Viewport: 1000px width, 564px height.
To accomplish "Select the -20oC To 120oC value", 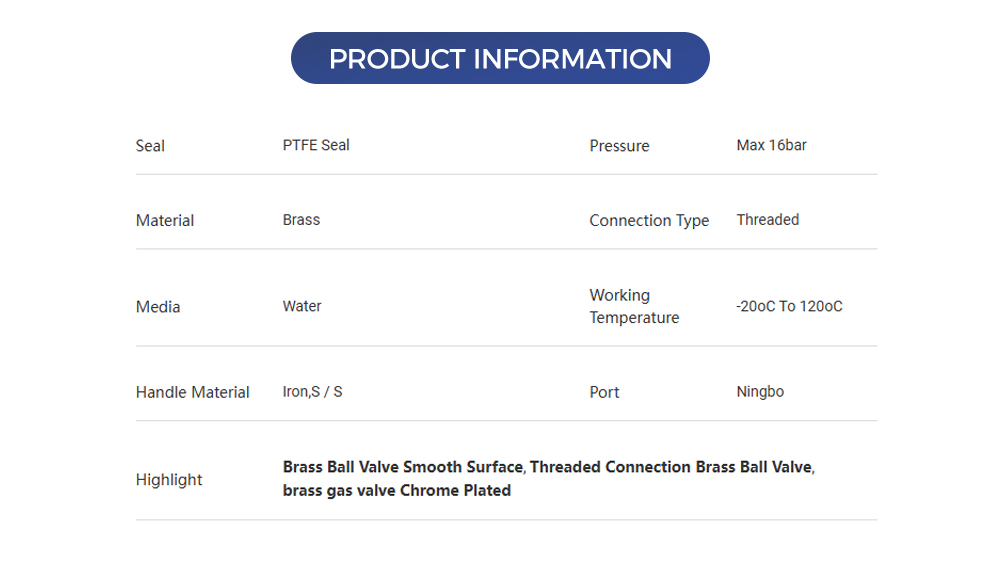I will [789, 306].
